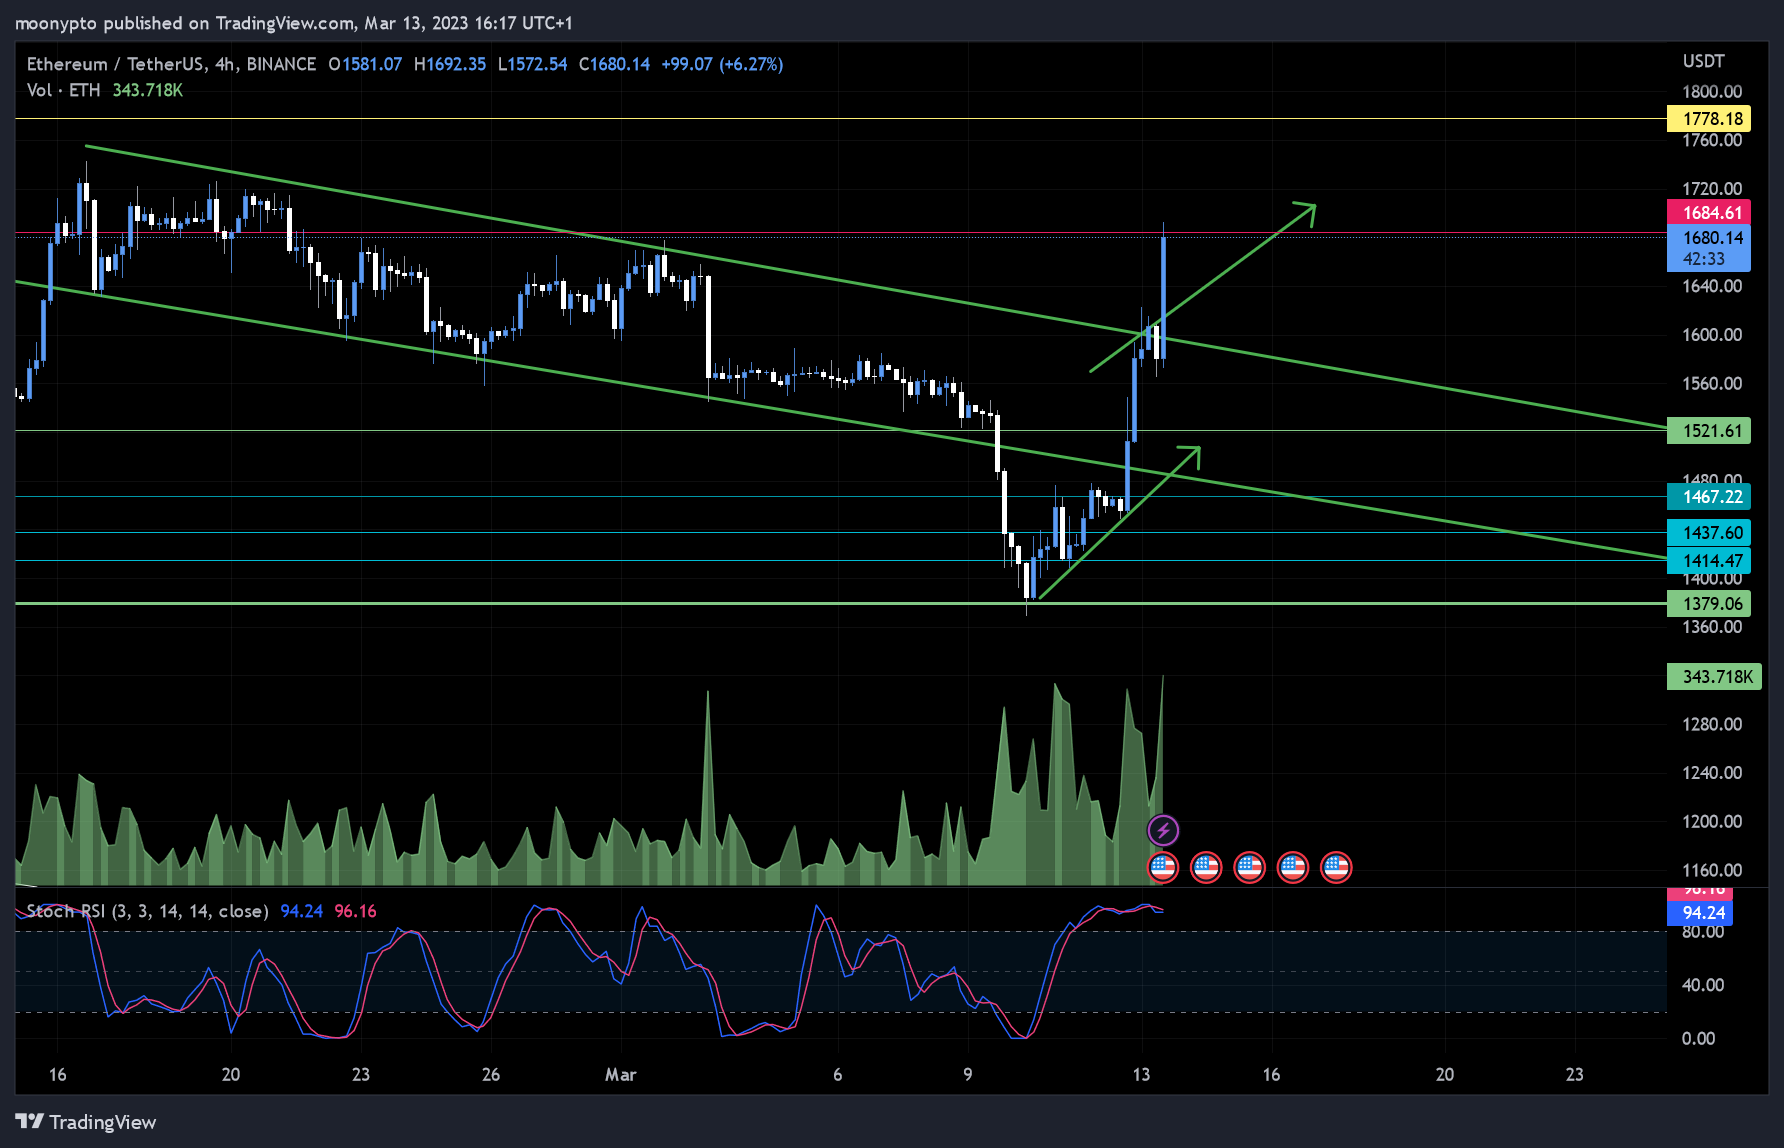
Task: Click the 13 date label on time axis
Action: tap(1141, 1074)
